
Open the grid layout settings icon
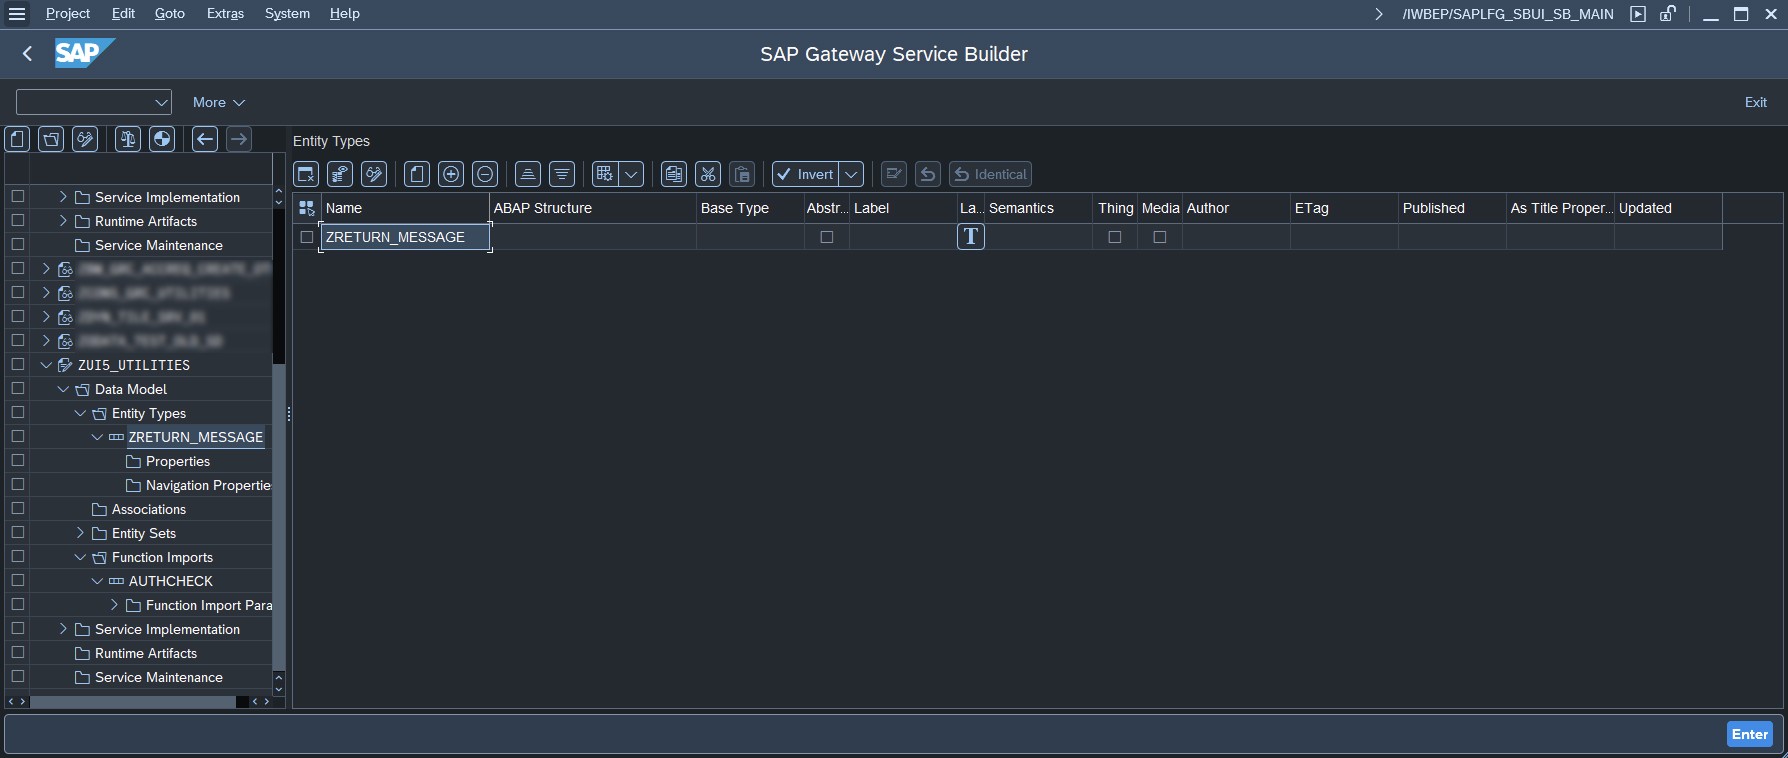(x=605, y=174)
